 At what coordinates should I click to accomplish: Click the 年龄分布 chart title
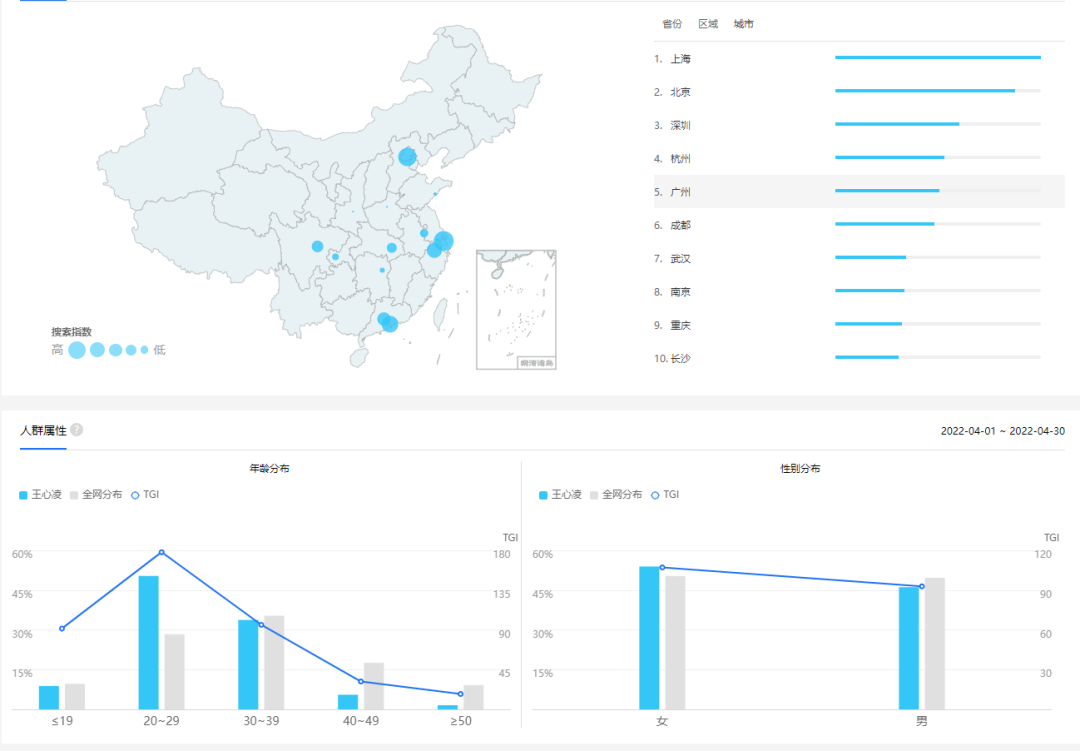coord(269,469)
